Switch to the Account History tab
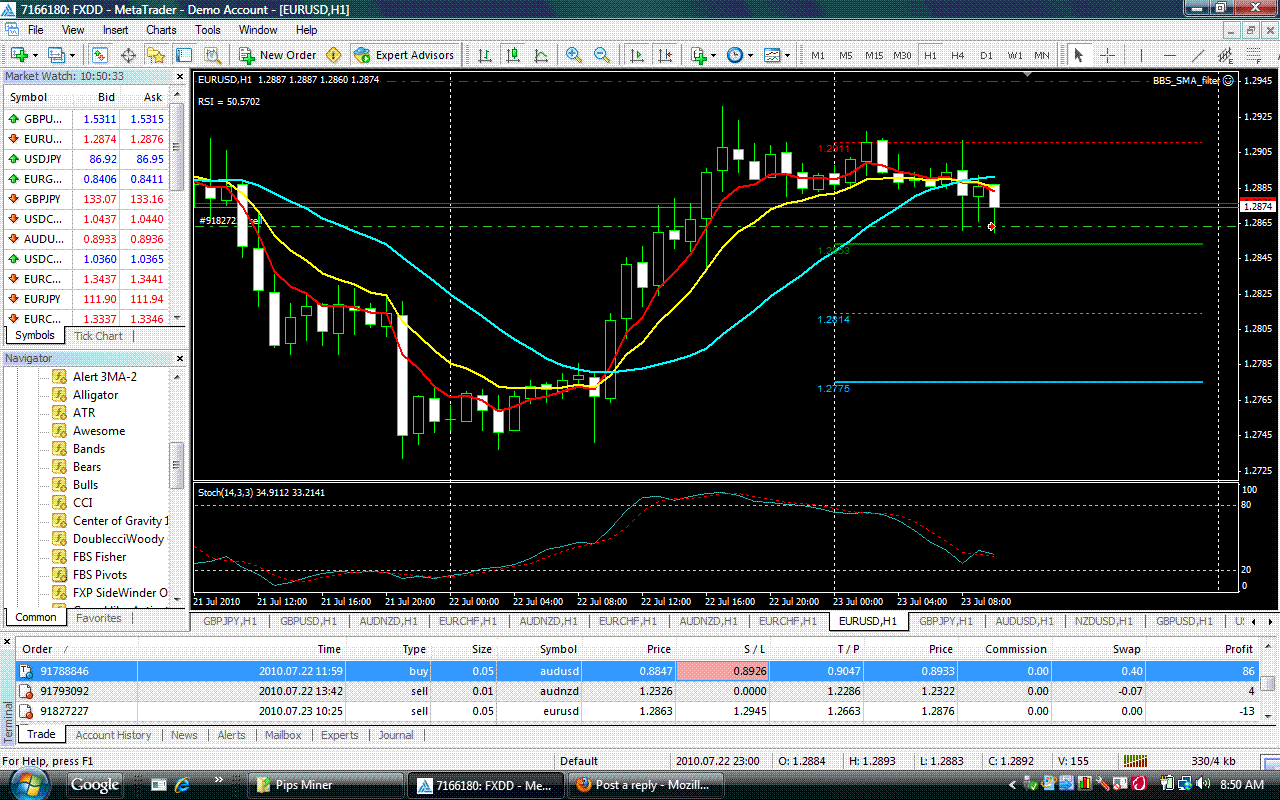This screenshot has height=800, width=1280. (x=113, y=735)
